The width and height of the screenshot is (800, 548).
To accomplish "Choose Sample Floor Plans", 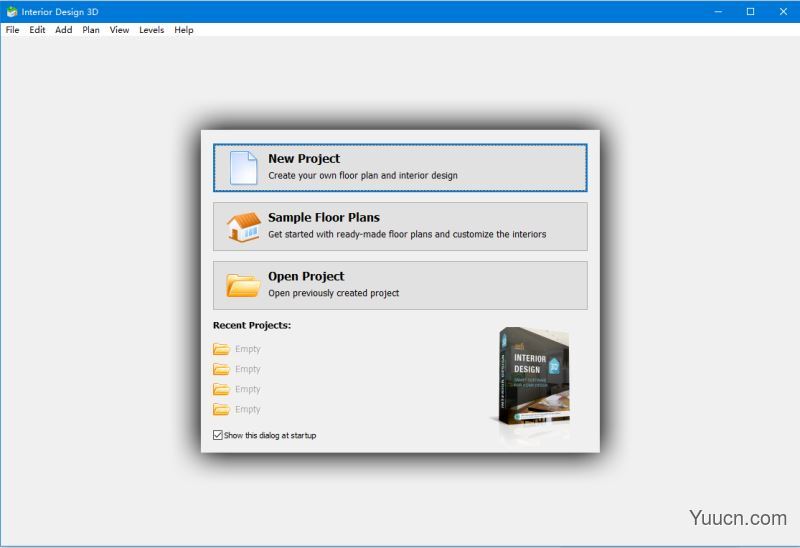I will 400,226.
